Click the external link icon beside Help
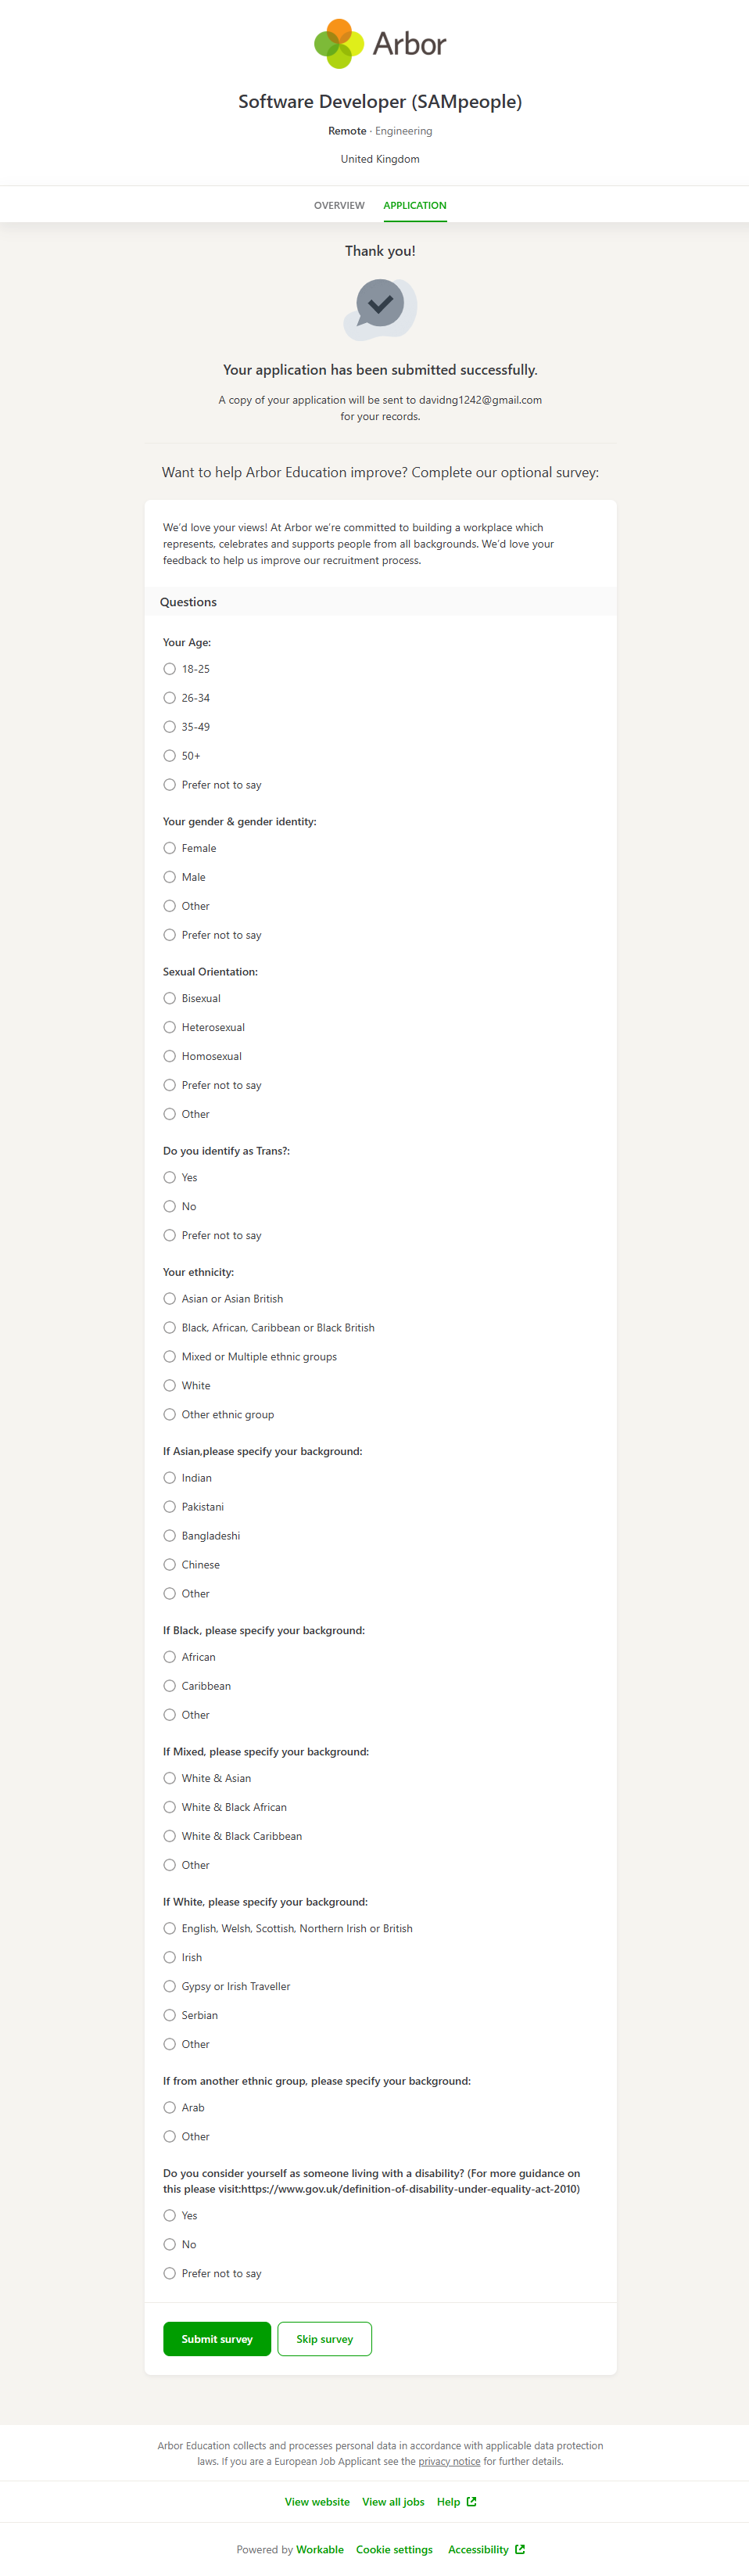 coord(472,2501)
